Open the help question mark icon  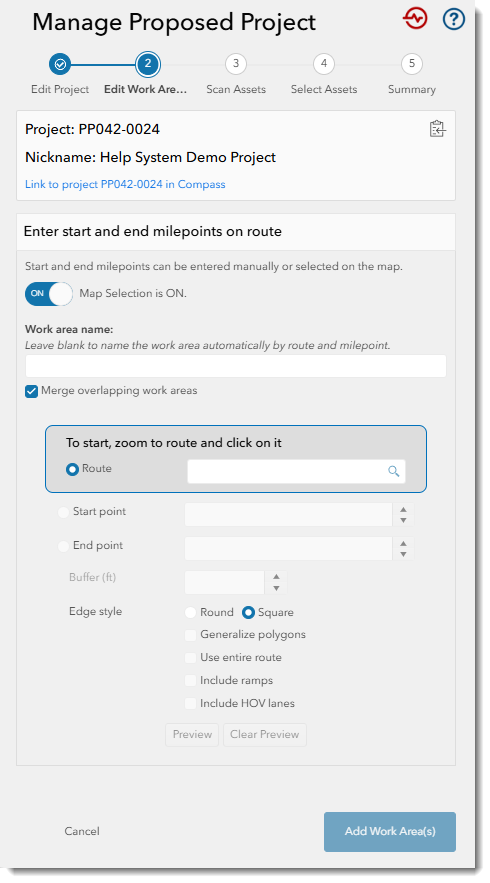(x=453, y=19)
